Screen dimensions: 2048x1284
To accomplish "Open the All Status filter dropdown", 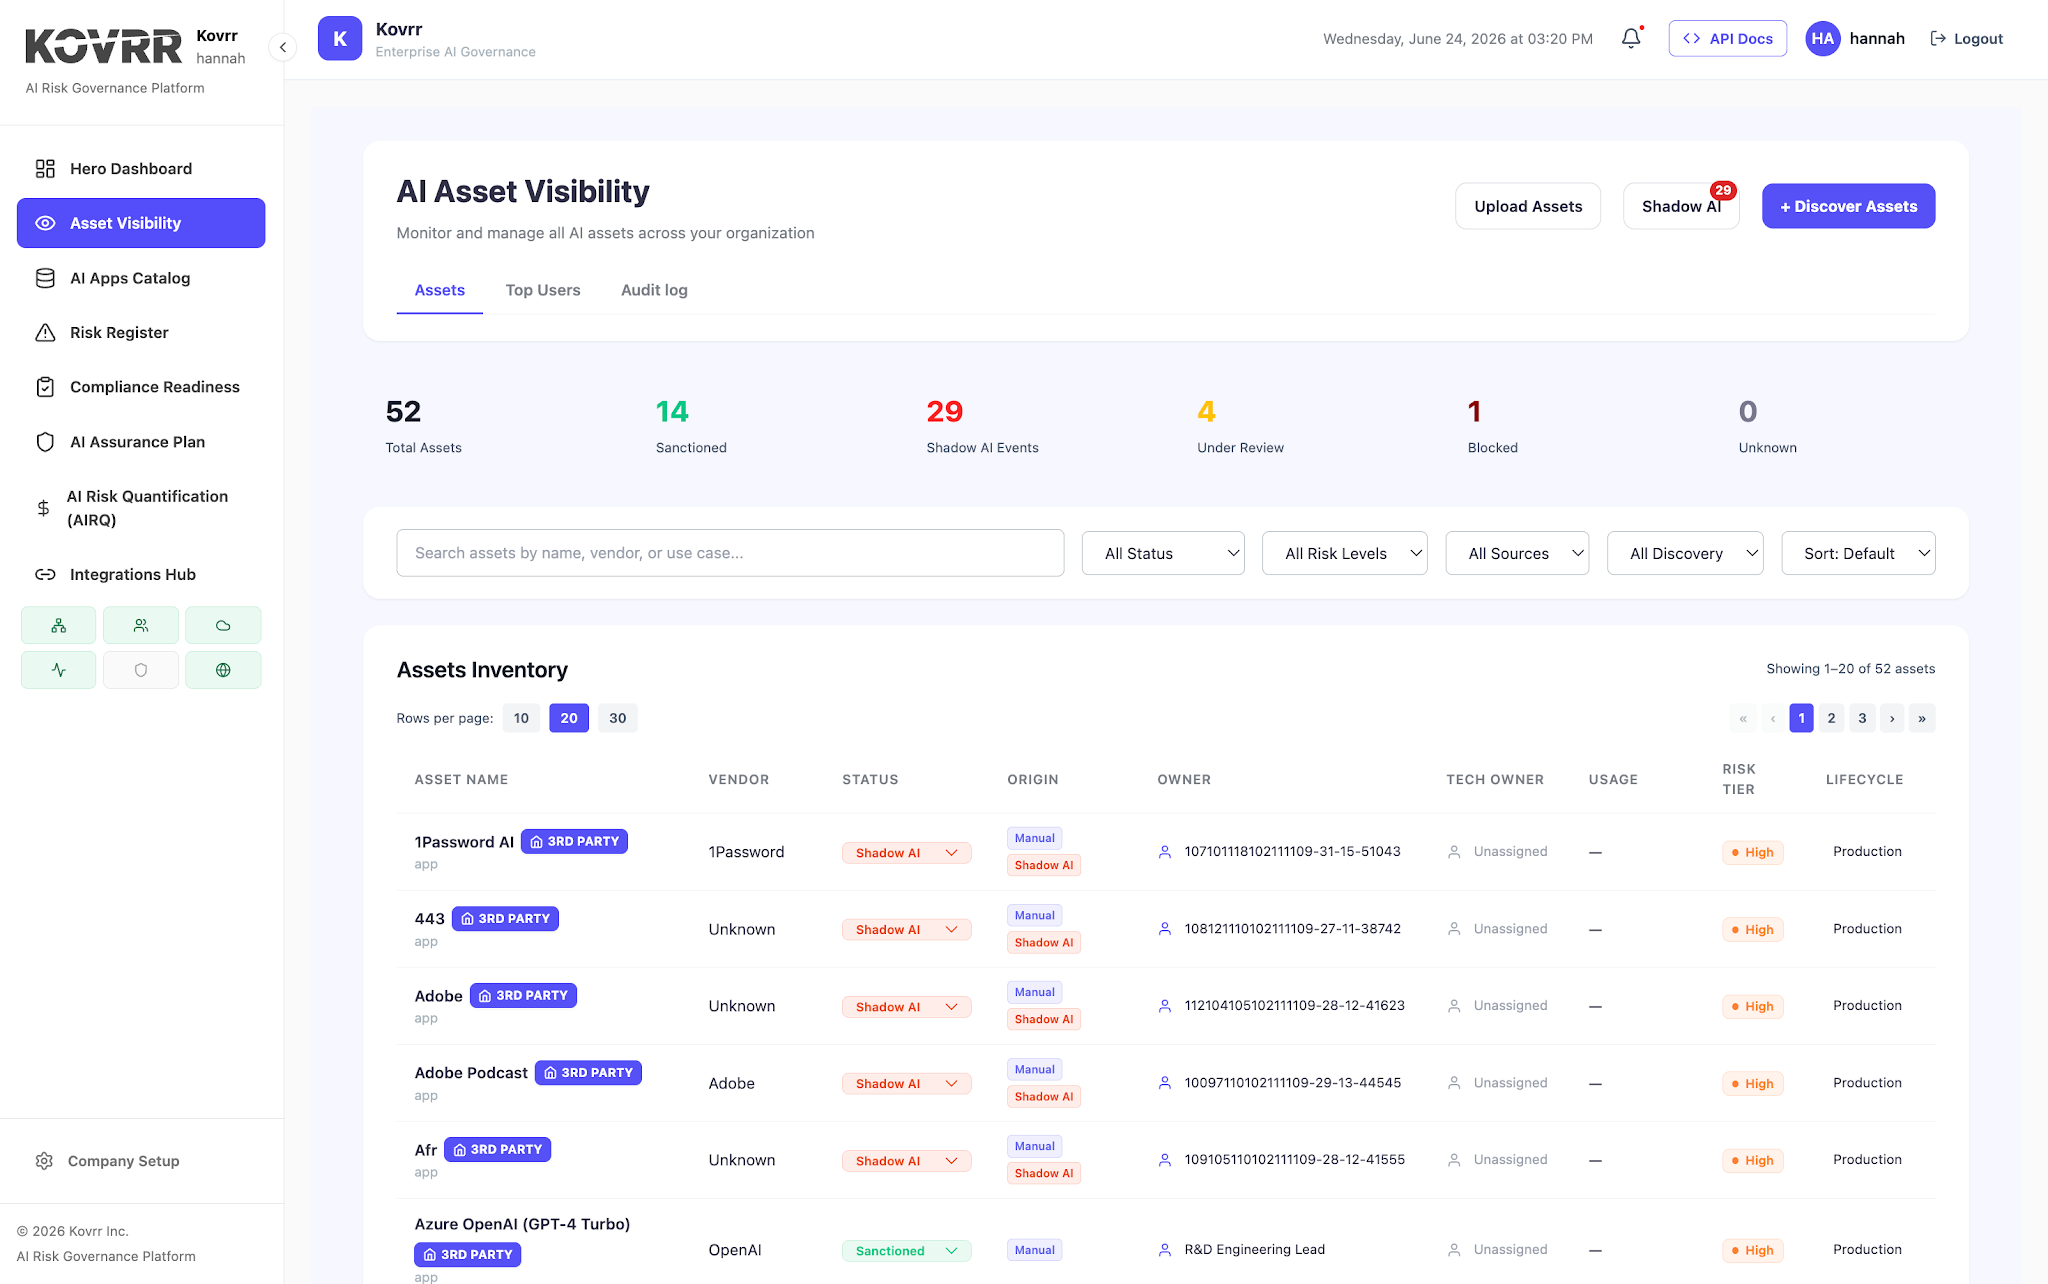I will (1163, 553).
